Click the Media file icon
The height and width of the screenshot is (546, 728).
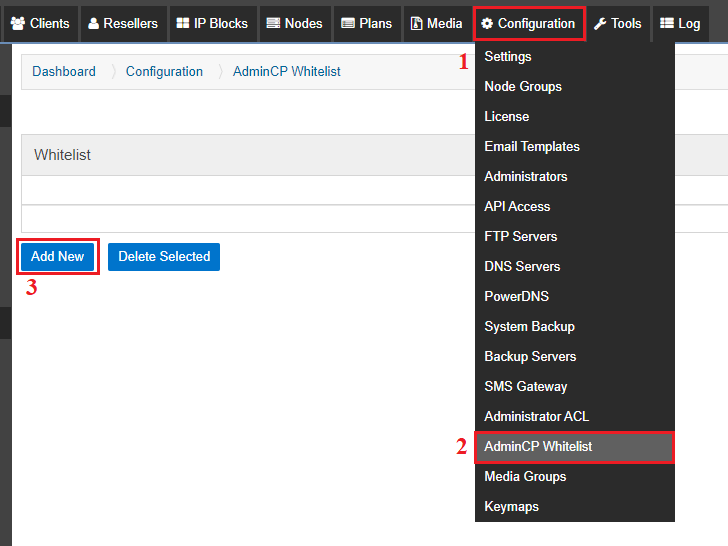(416, 23)
